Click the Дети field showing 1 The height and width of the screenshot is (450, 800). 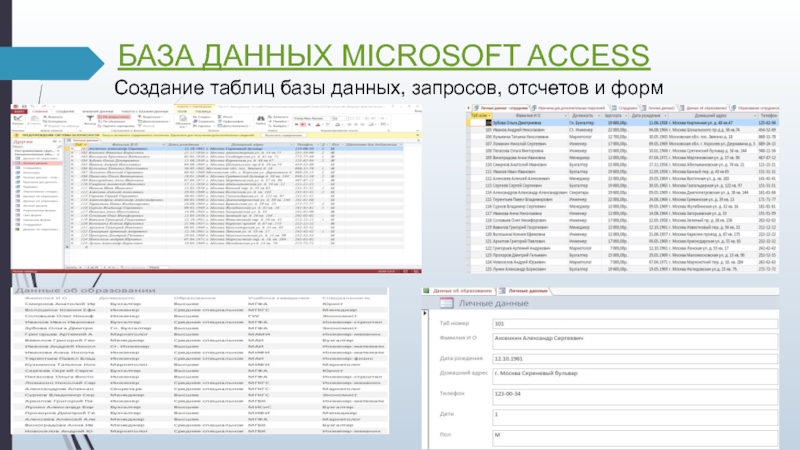635,417
